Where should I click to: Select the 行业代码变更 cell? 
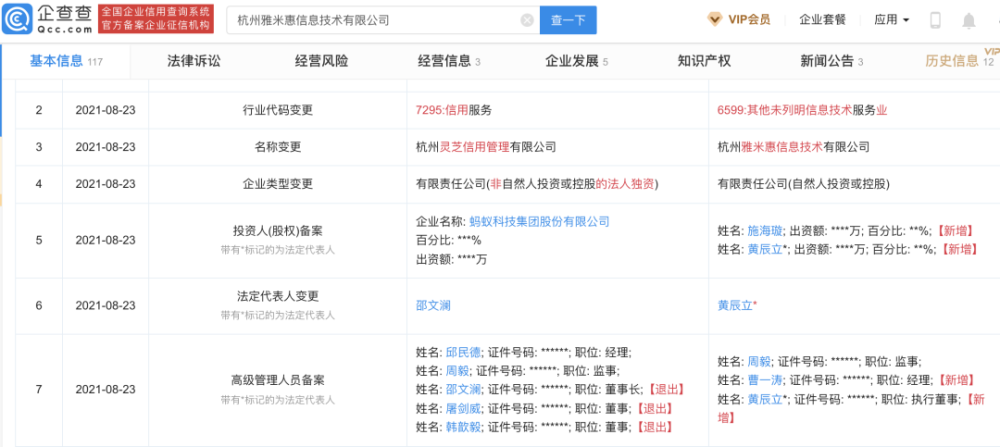click(x=277, y=110)
